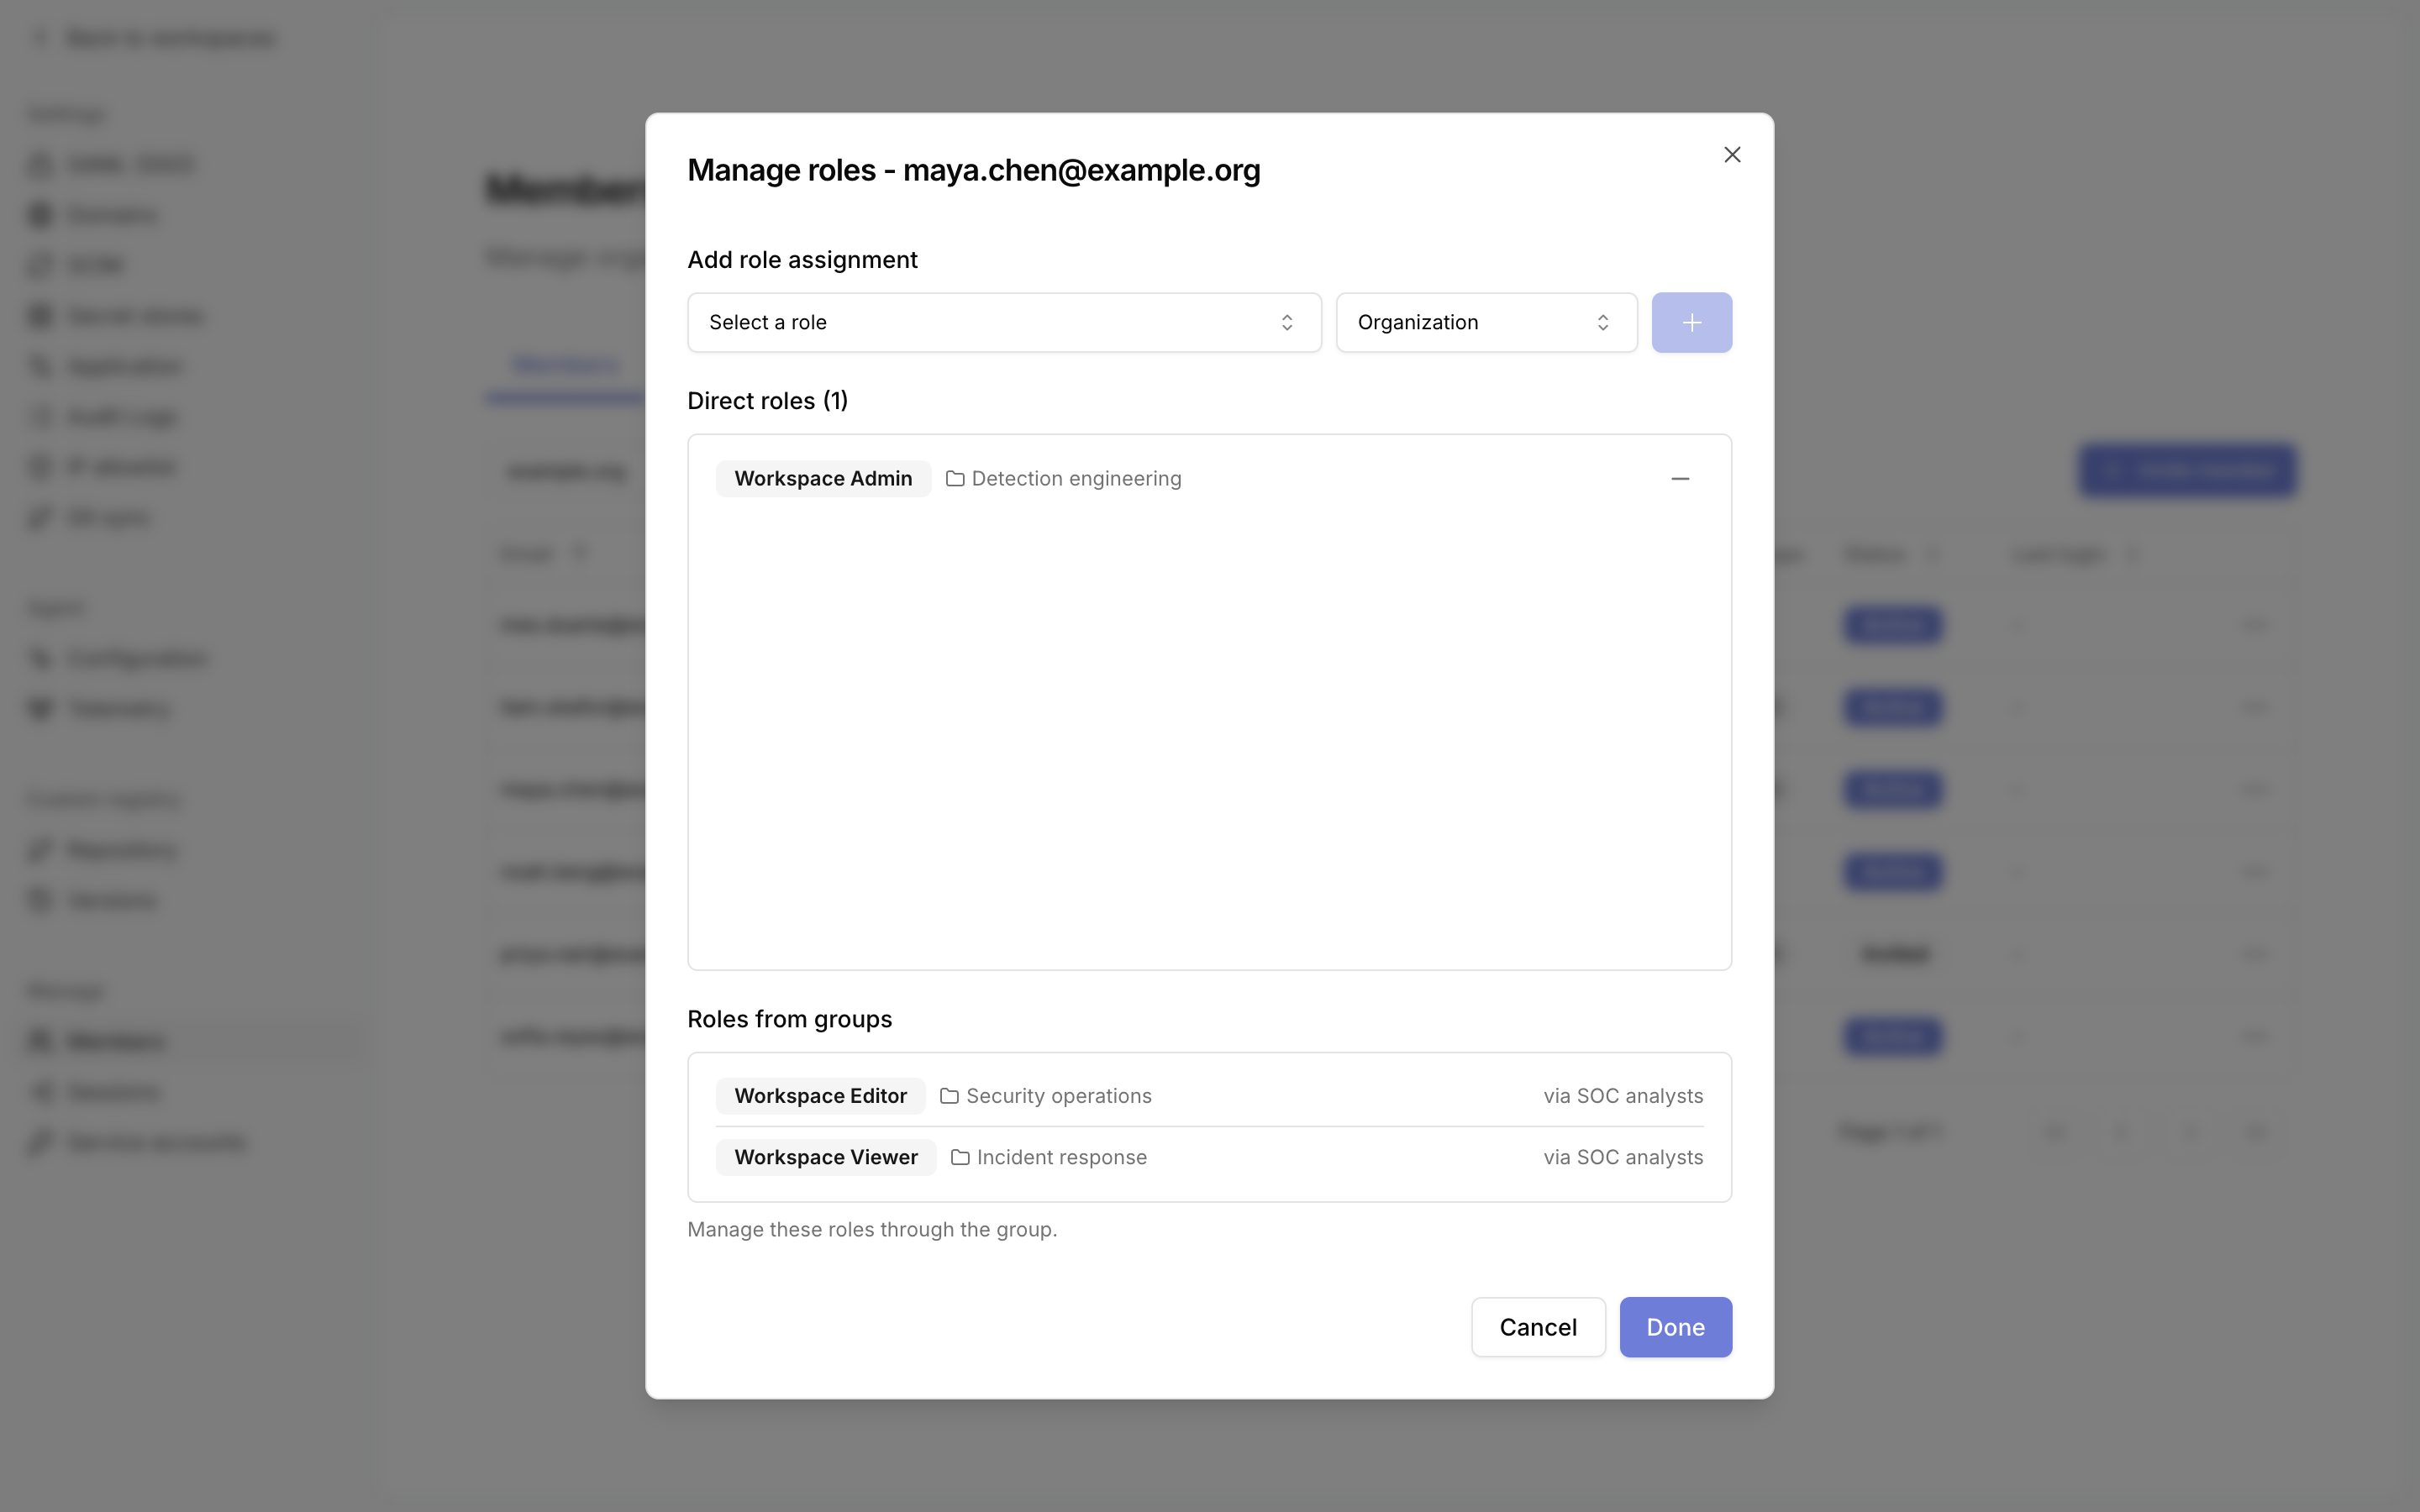The width and height of the screenshot is (2420, 1512).
Task: Click the Cancel button
Action: pos(1538,1327)
